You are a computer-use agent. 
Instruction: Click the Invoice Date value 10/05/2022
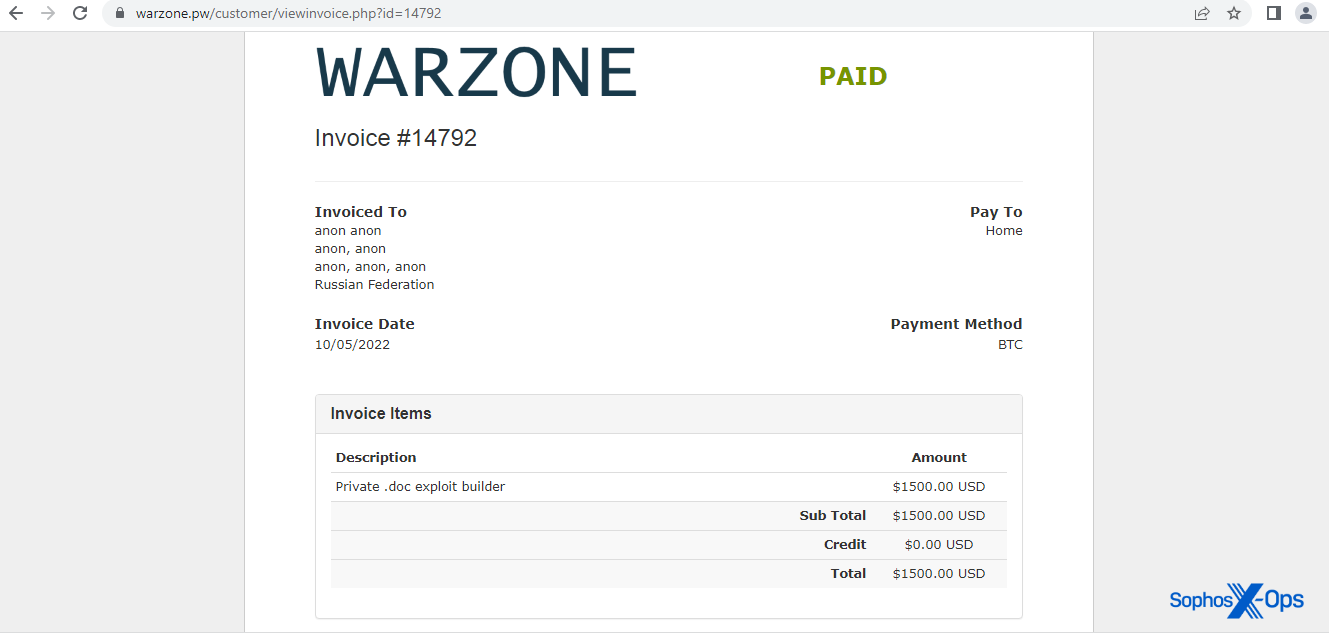352,344
